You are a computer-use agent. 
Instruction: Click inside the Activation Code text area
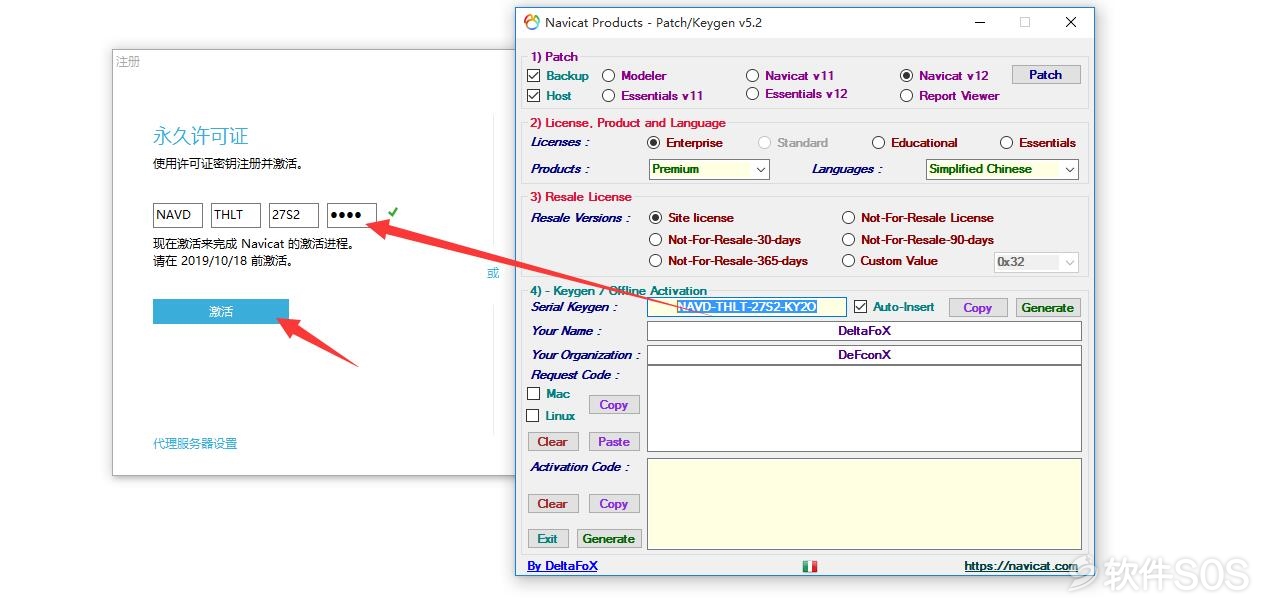(864, 503)
